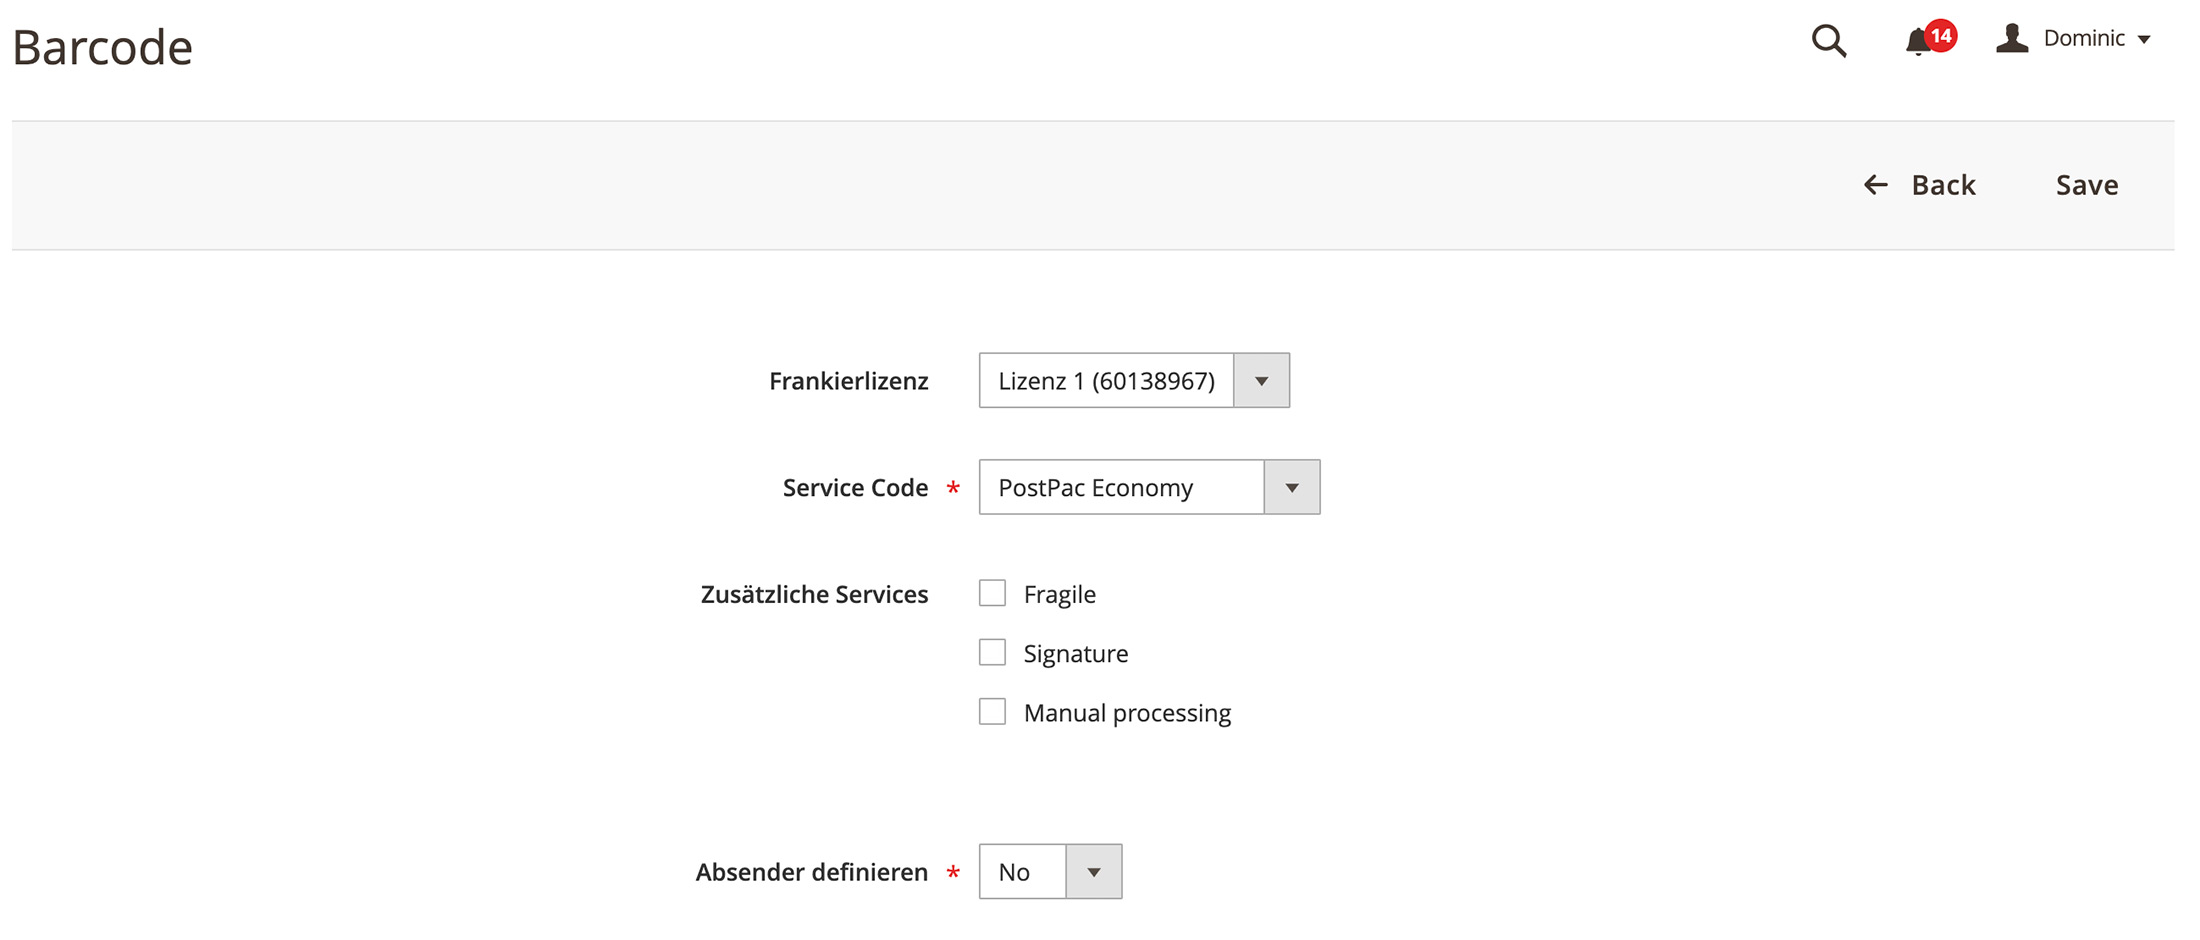
Task: Save the barcode settings
Action: point(2087,185)
